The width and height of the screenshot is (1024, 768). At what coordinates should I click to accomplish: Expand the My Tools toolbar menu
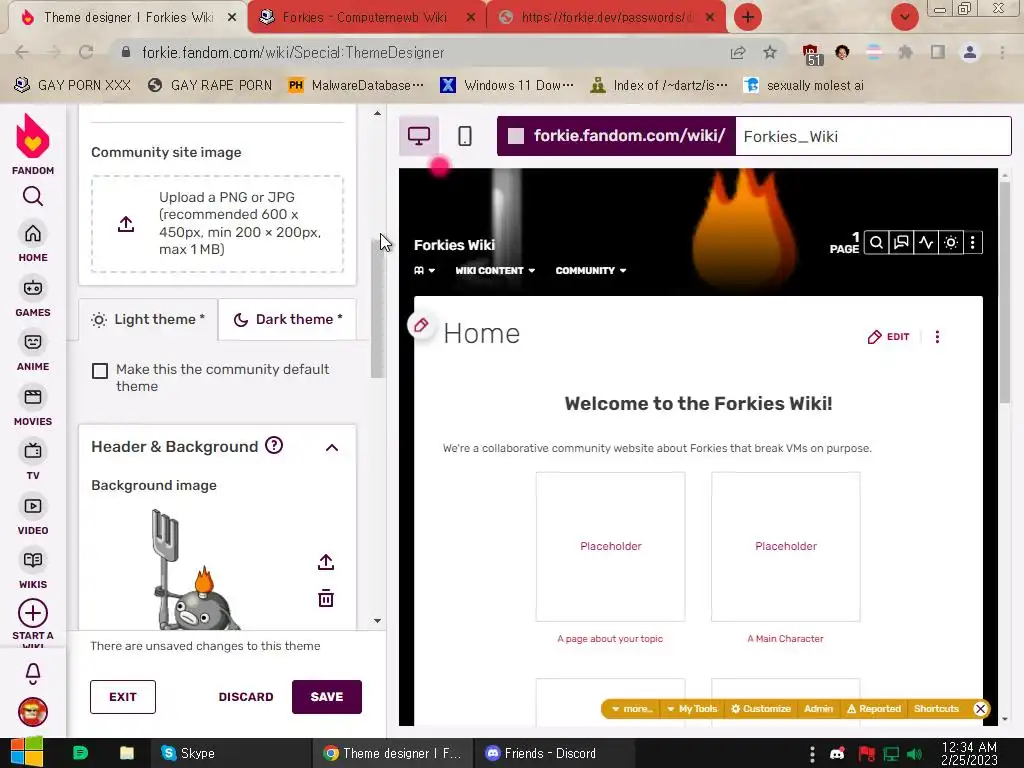(x=692, y=709)
